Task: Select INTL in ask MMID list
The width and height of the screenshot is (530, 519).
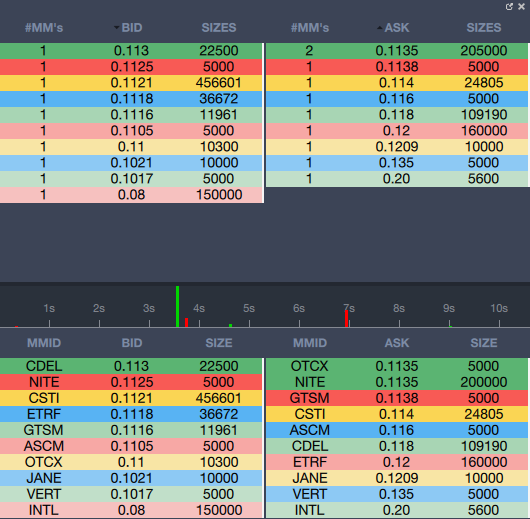Action: [x=310, y=510]
